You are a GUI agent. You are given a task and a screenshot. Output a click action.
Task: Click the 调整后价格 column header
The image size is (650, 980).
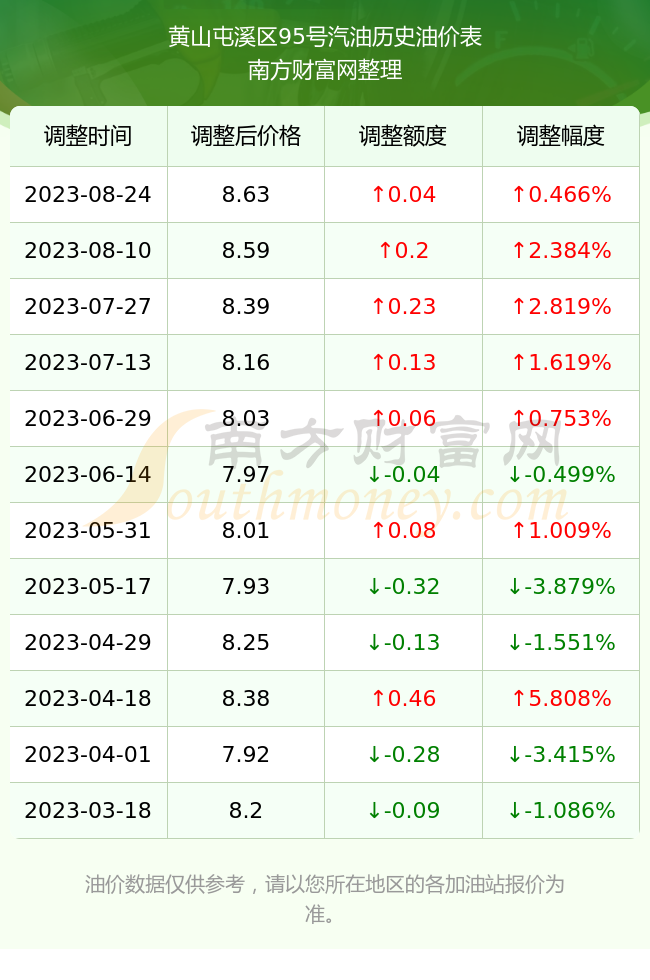point(246,136)
